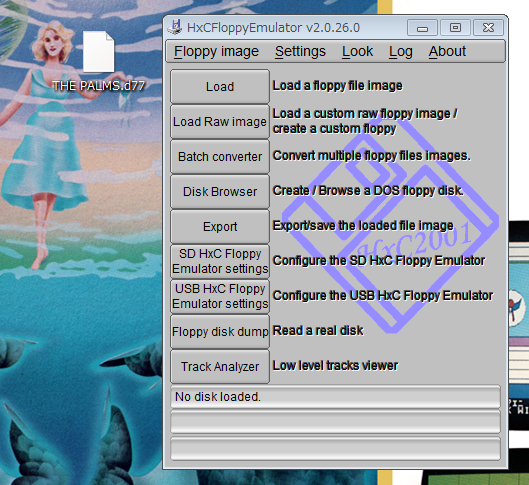Open the Settings menu
Image resolution: width=529 pixels, height=485 pixels.
pos(300,52)
